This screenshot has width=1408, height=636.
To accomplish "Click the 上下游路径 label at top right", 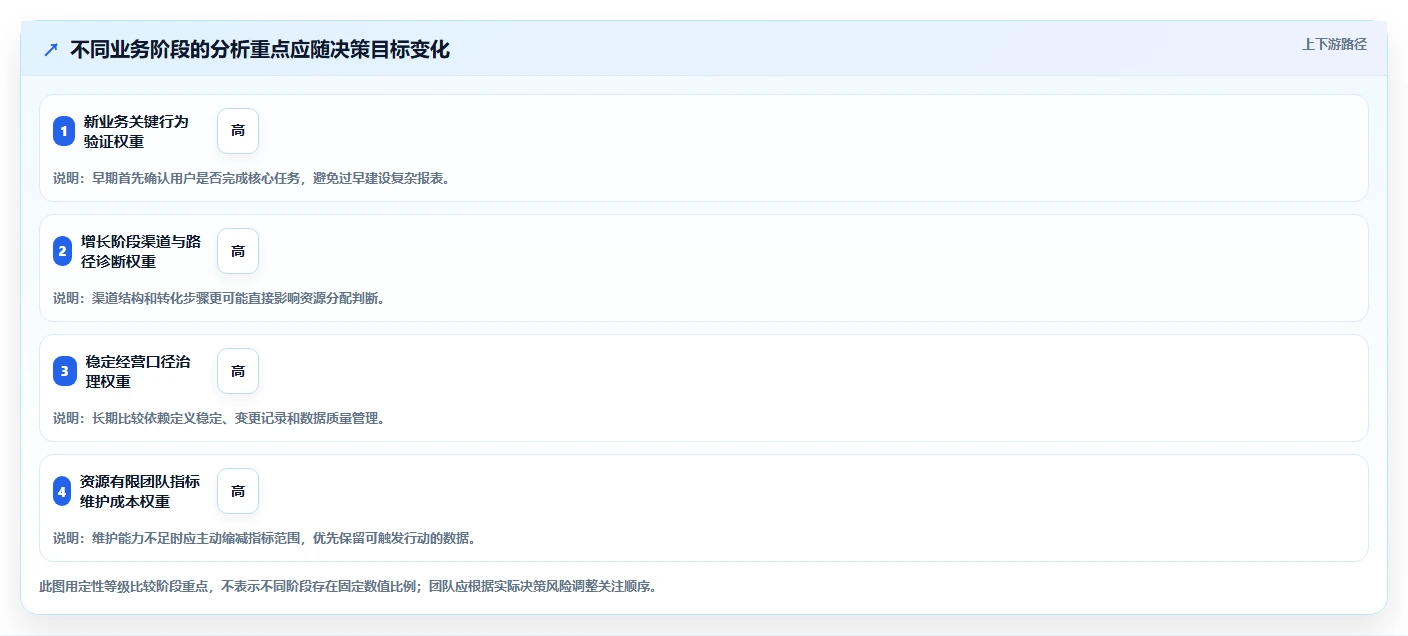I will click(x=1334, y=45).
